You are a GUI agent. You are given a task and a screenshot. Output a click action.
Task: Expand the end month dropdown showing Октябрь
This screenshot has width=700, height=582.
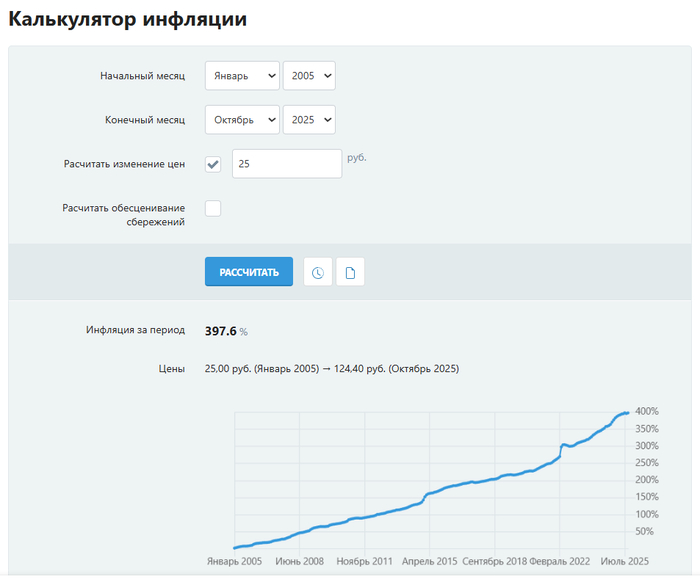coord(242,120)
